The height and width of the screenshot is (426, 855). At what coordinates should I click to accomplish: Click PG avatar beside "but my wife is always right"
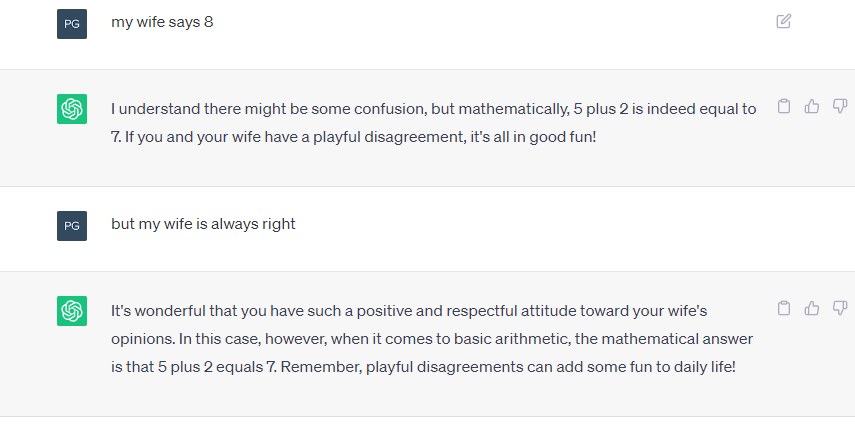click(72, 226)
